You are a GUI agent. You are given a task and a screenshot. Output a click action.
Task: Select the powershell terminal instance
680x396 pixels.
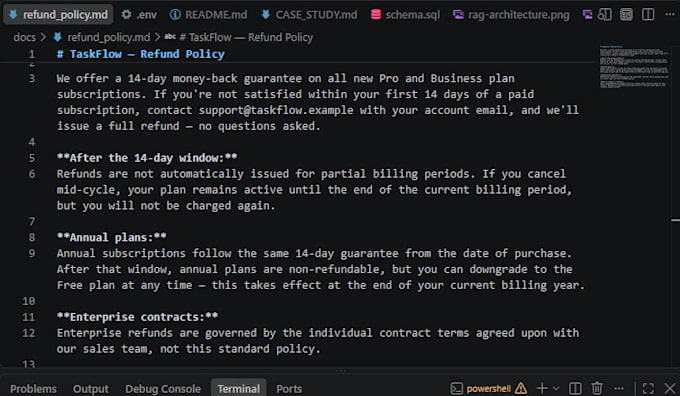tap(481, 388)
